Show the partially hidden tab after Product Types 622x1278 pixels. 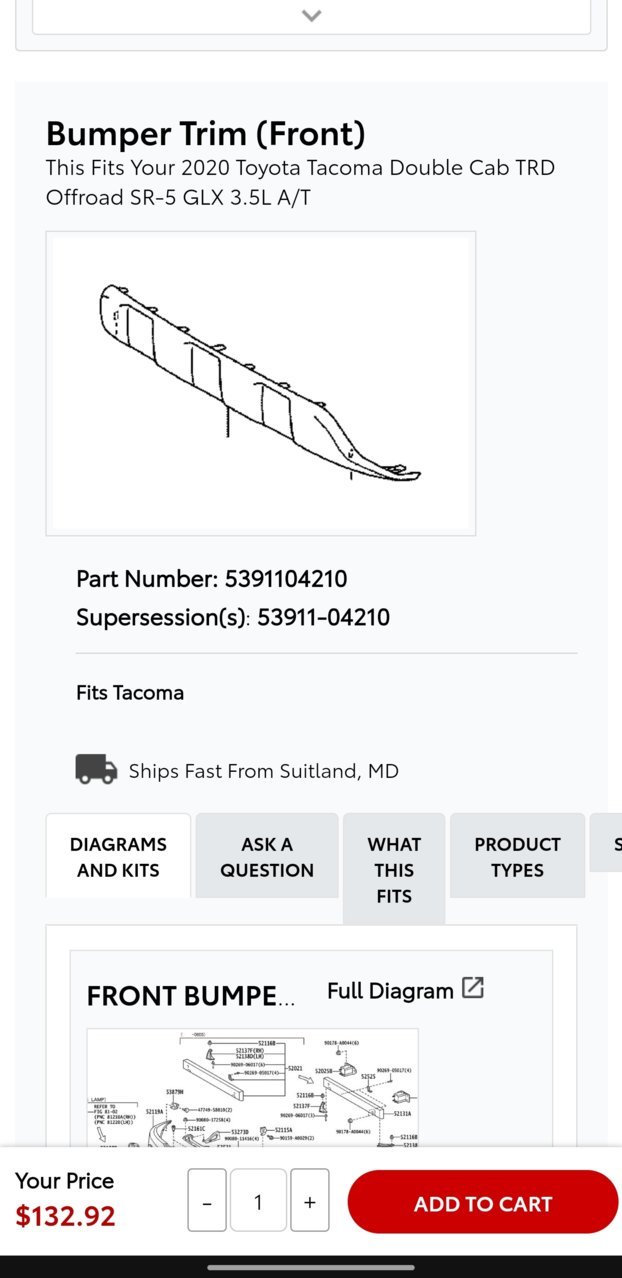(x=606, y=842)
